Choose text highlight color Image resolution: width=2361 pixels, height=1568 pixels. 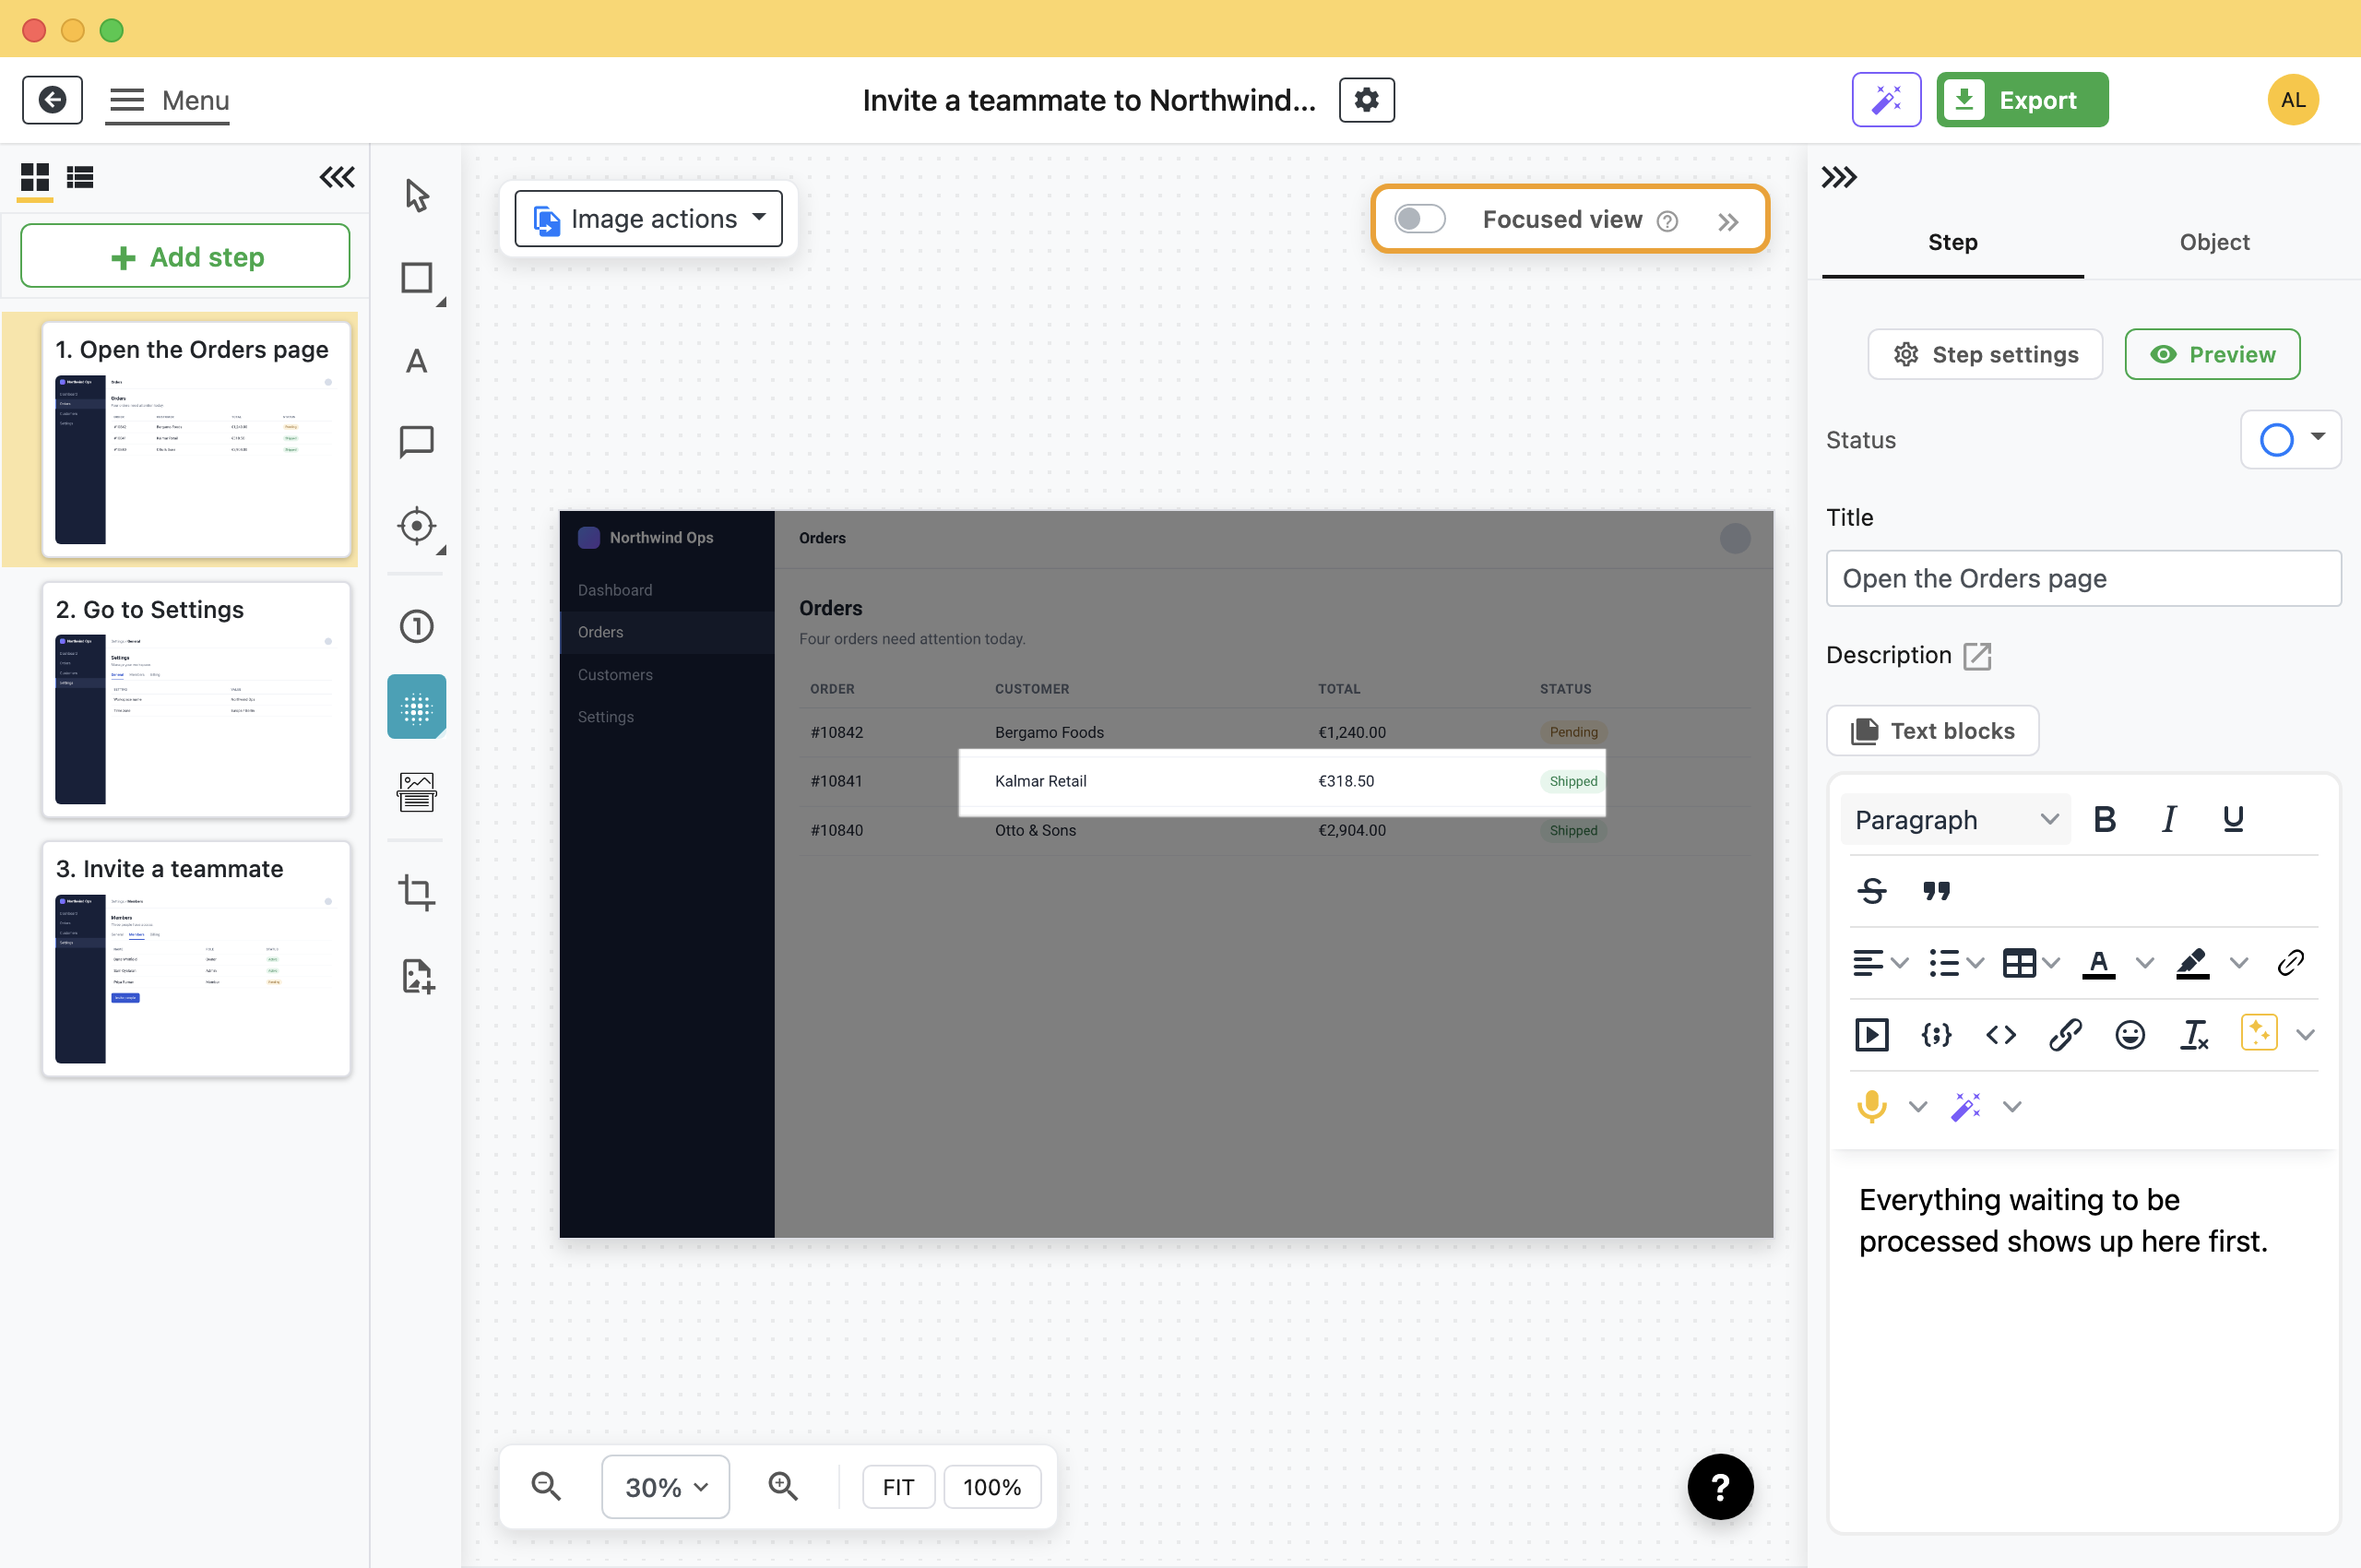click(x=2192, y=963)
